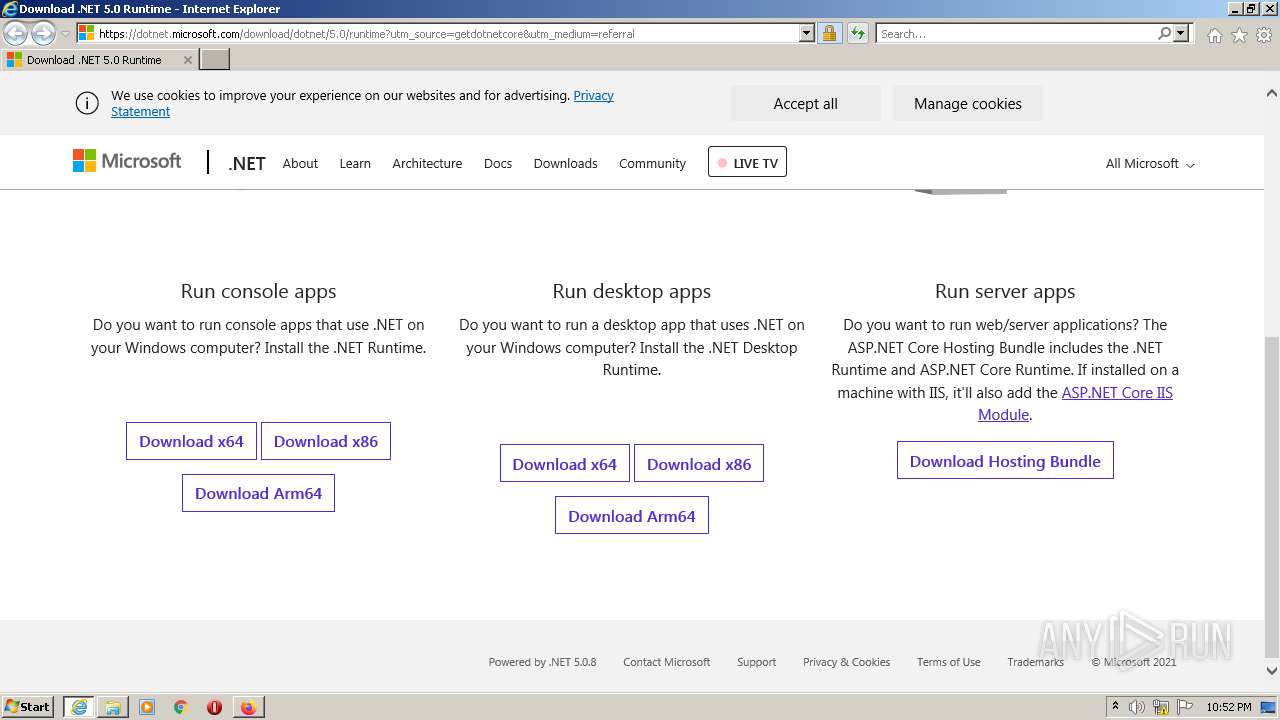The height and width of the screenshot is (720, 1280).
Task: Open the Favorites star icon
Action: click(1239, 35)
